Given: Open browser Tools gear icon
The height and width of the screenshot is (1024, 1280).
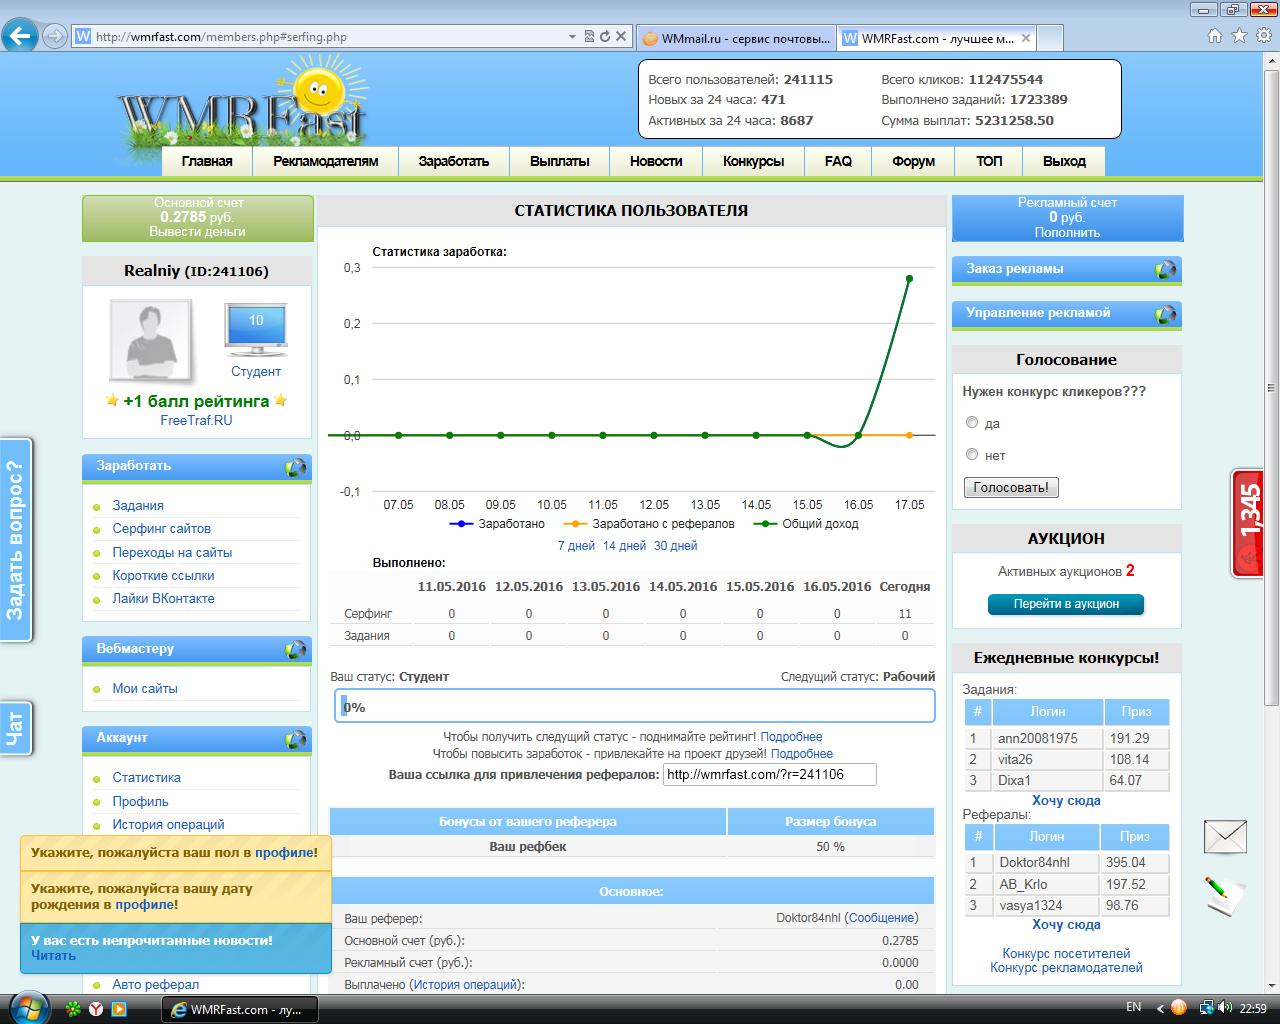Looking at the screenshot, I should click(x=1263, y=36).
